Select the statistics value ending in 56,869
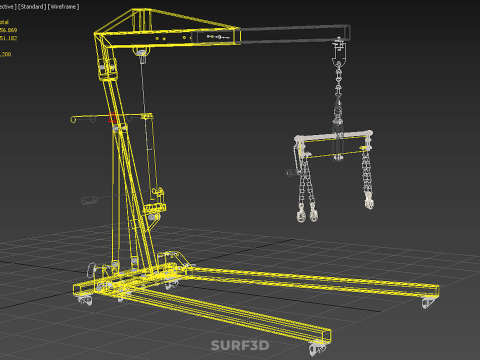 (8, 30)
